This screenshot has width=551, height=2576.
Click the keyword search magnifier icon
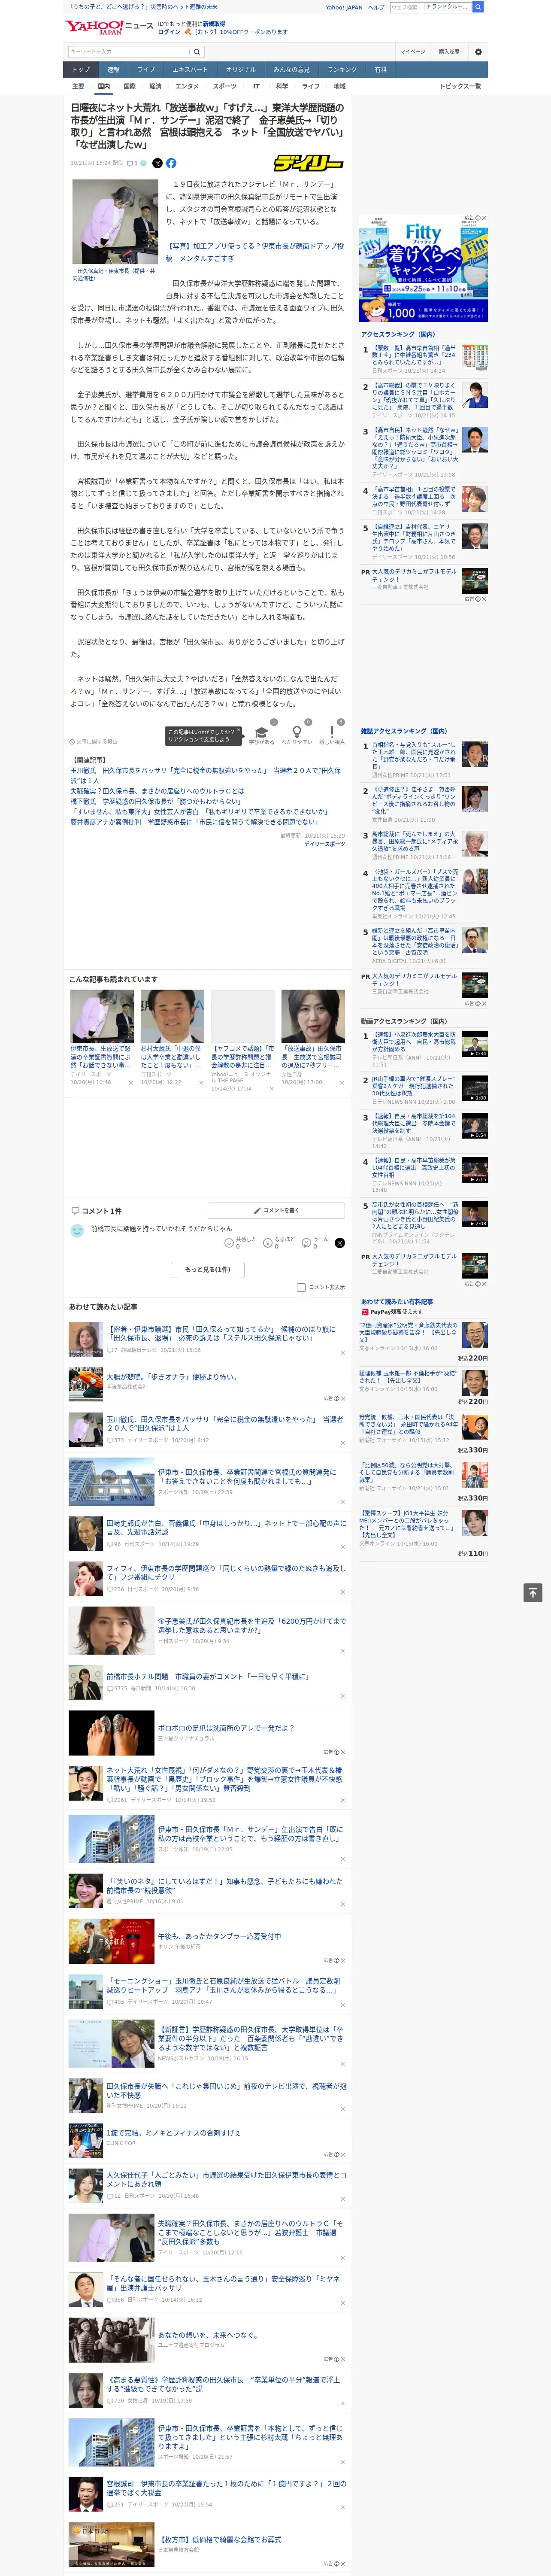click(197, 52)
